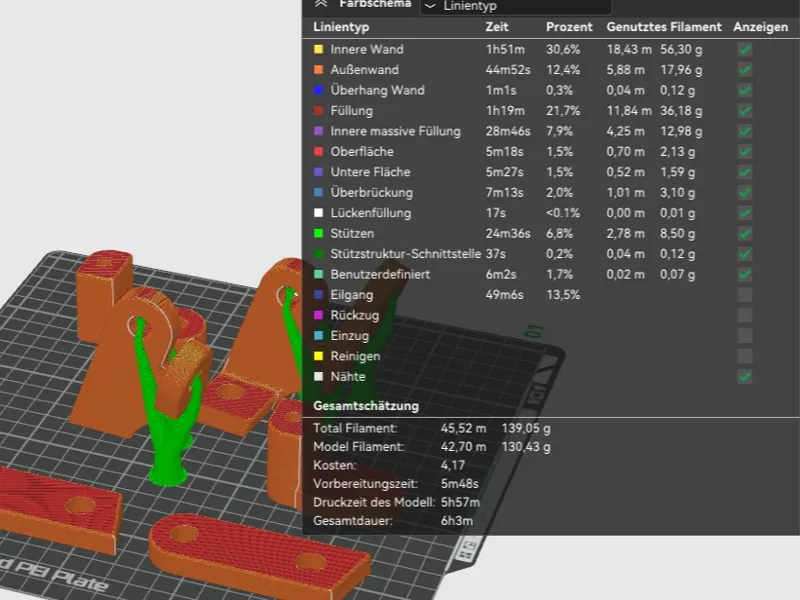
Task: Click dark green Stützstruktur-Schnittstelle swatch
Action: click(318, 254)
